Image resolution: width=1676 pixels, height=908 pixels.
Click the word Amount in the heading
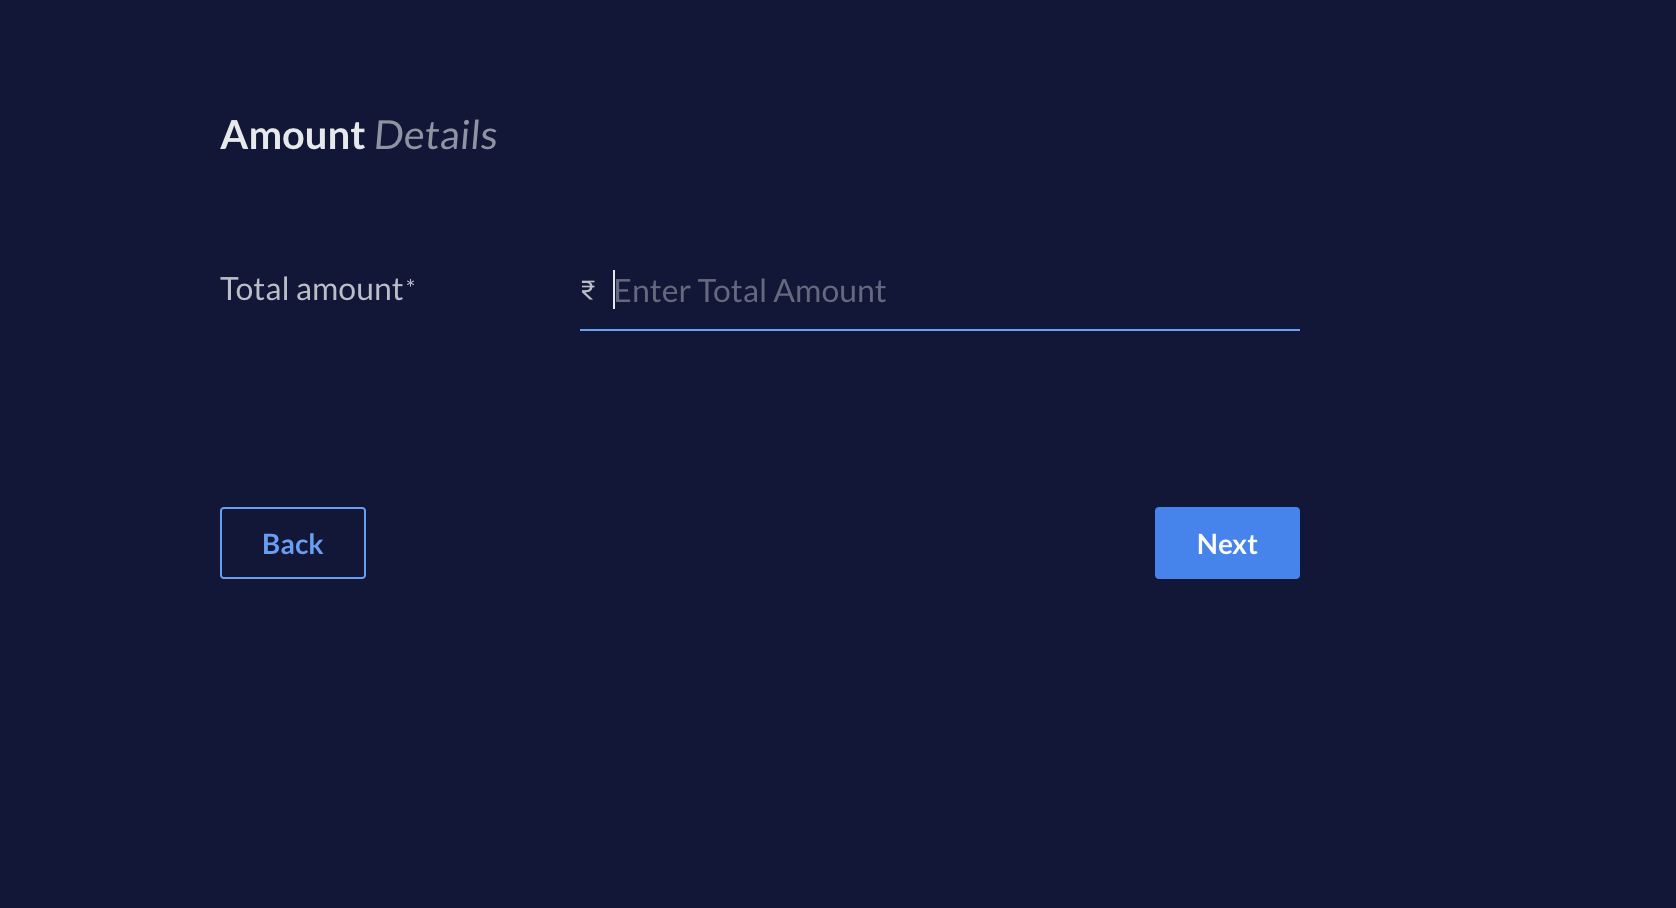tap(292, 135)
